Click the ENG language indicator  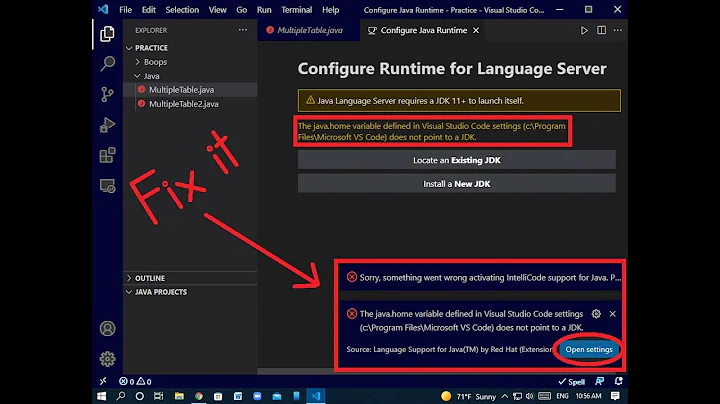coord(562,396)
